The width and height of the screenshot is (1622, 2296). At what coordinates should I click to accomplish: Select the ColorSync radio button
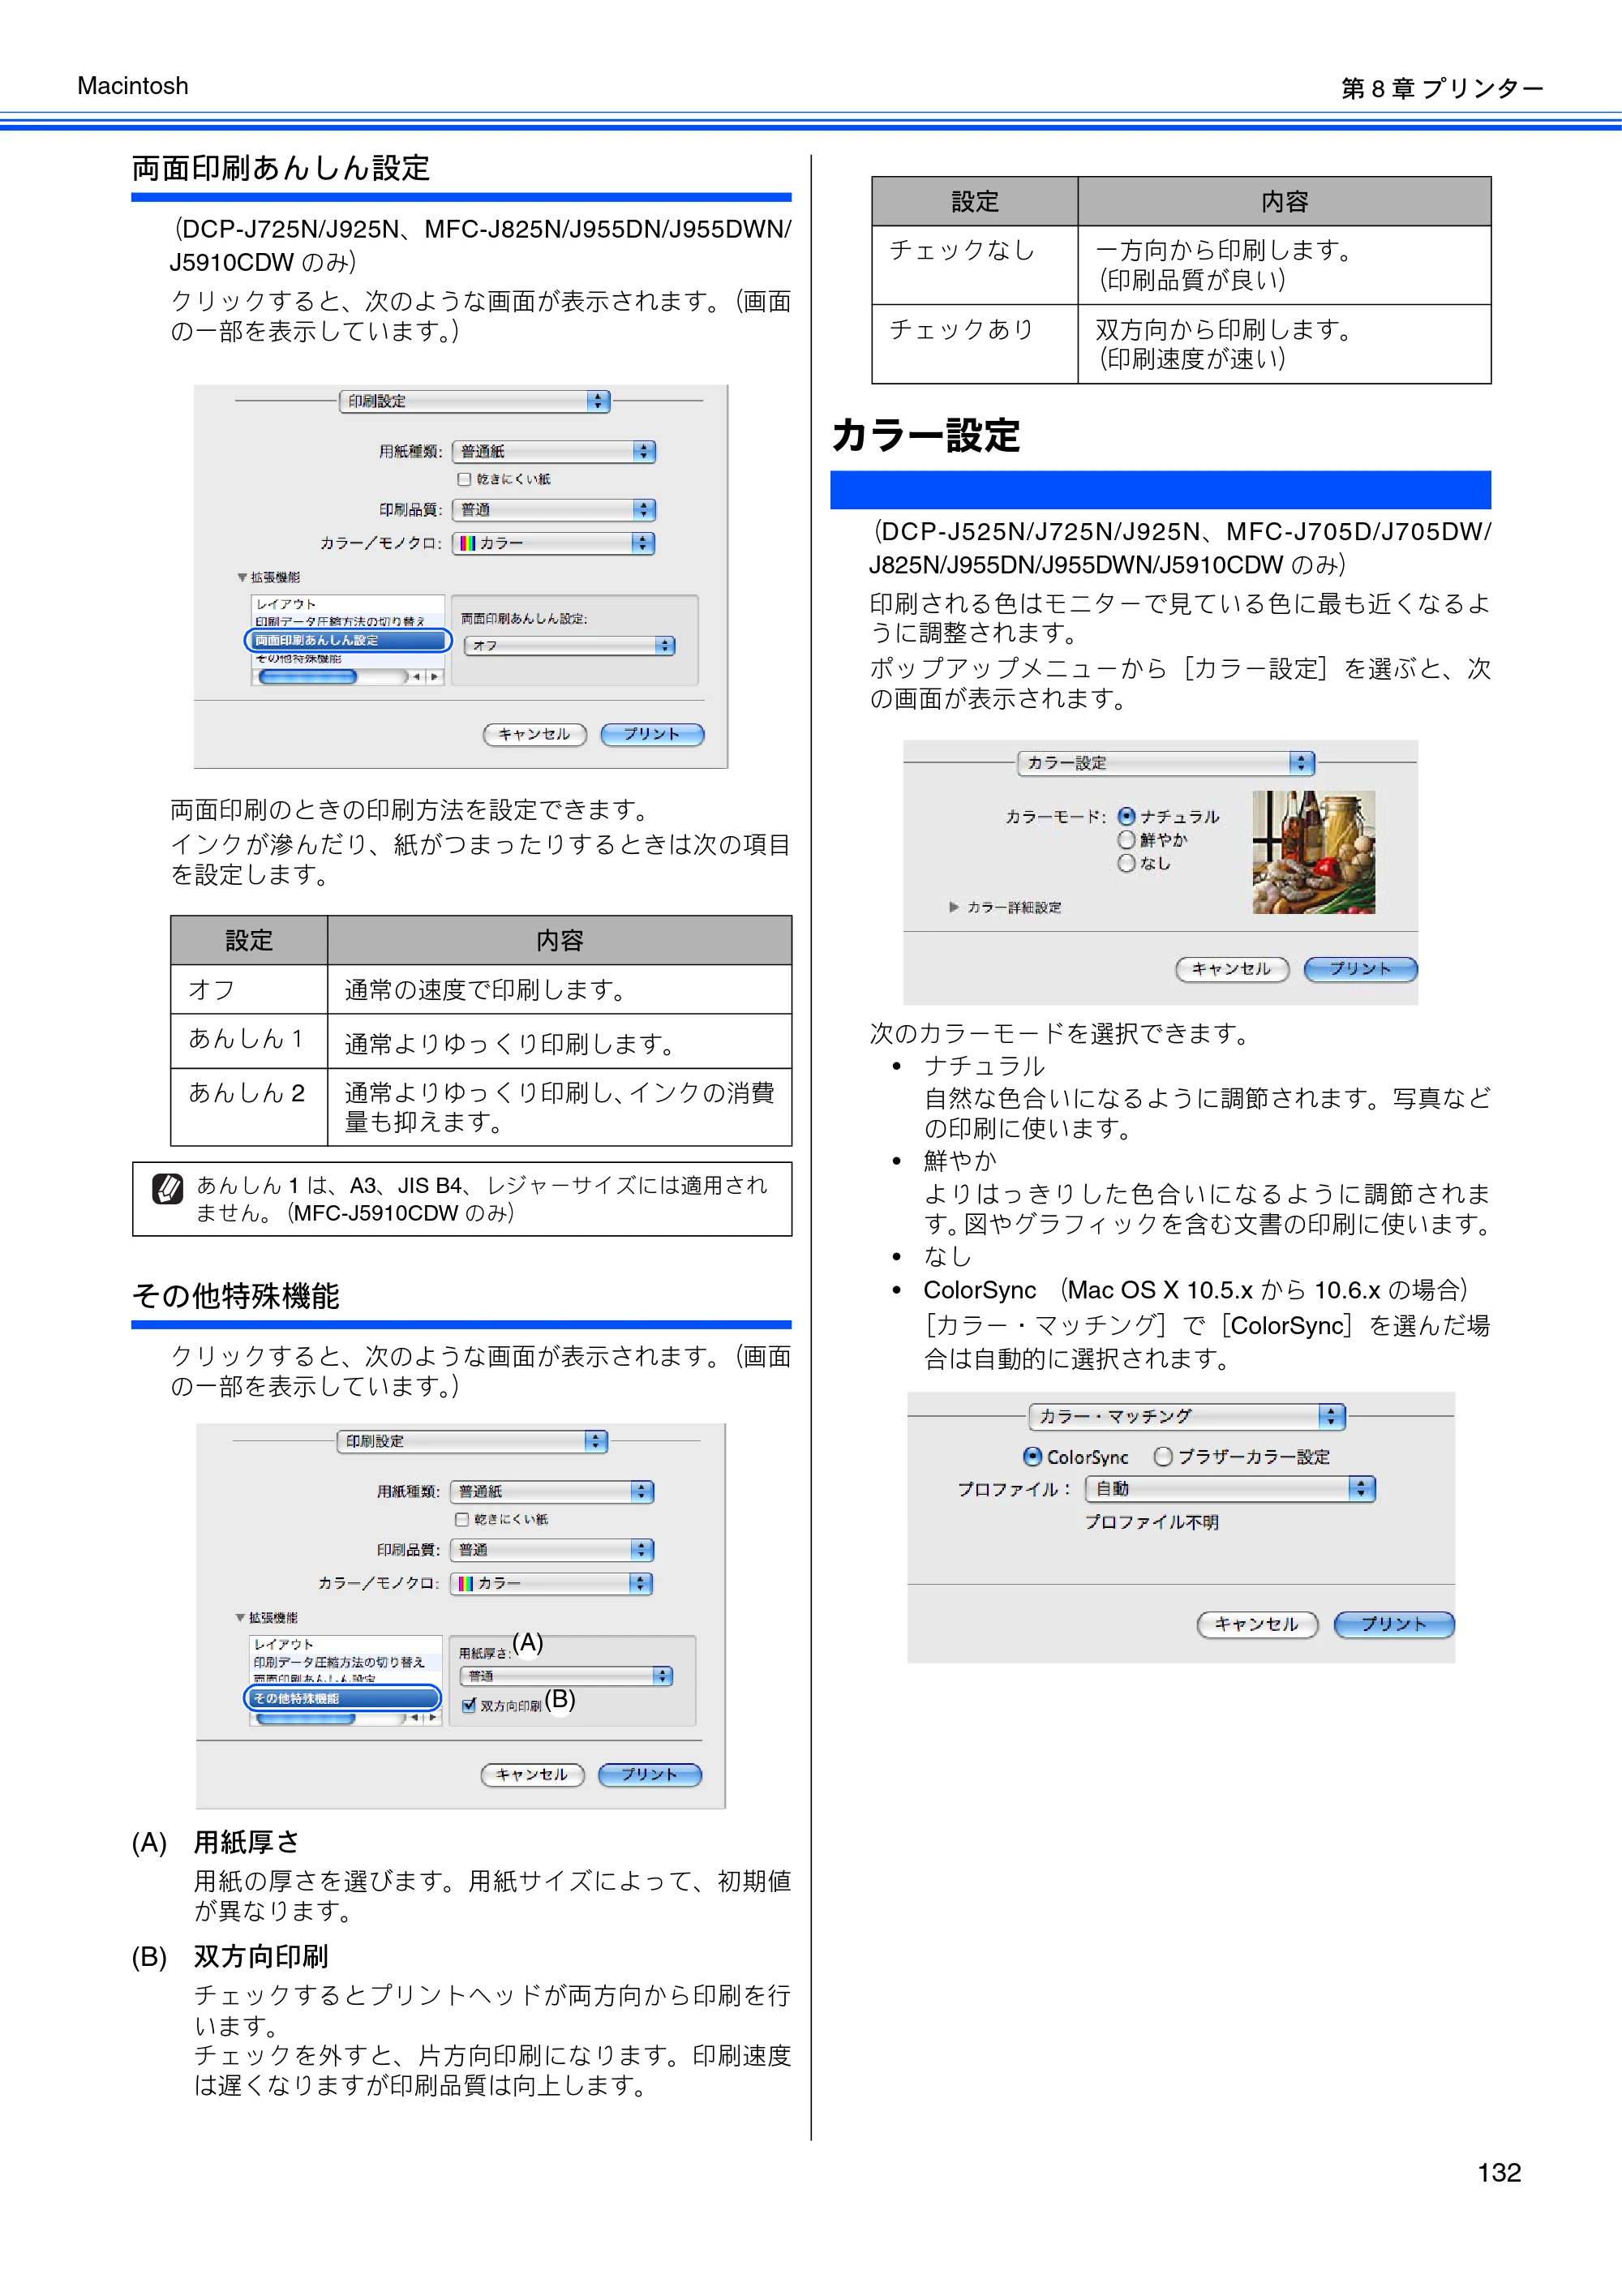tap(1033, 1456)
